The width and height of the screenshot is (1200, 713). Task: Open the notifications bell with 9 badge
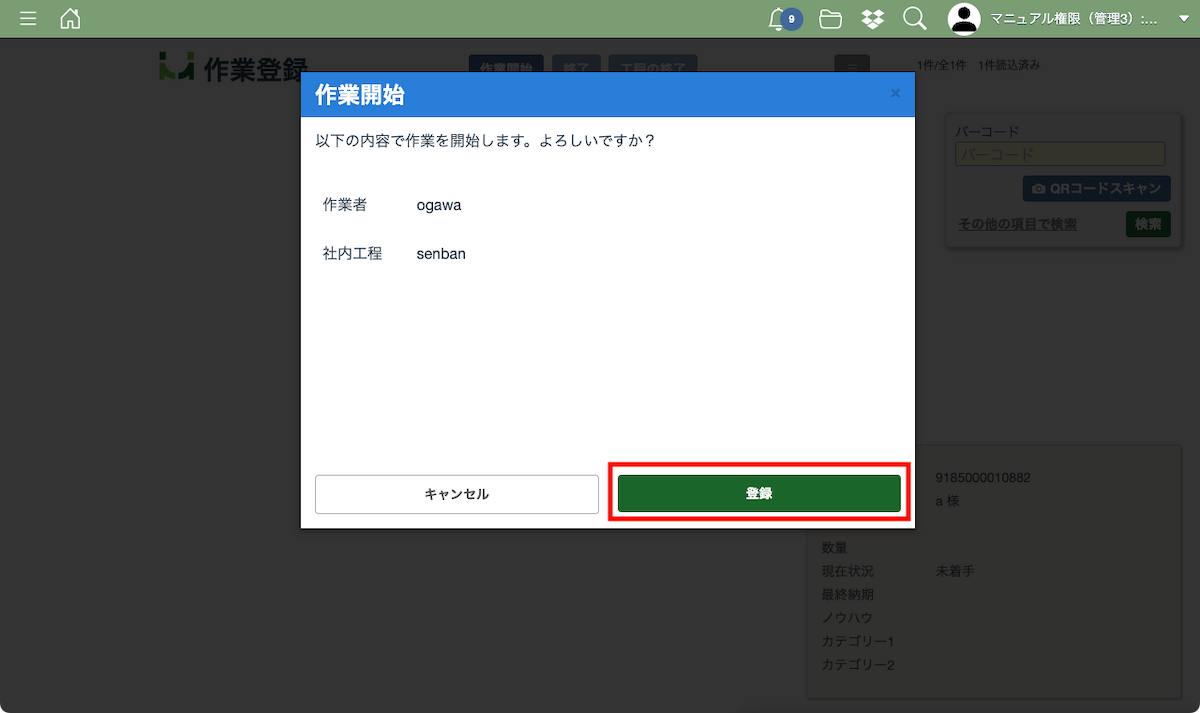tap(779, 19)
